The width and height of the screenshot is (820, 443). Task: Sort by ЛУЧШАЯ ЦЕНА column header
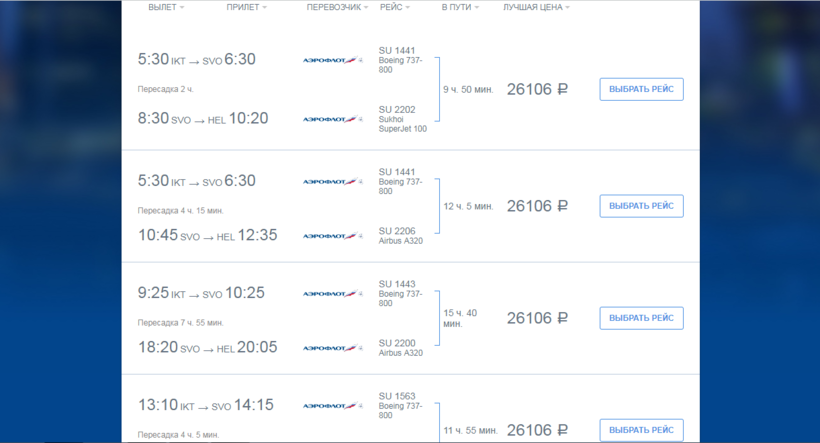(x=536, y=7)
